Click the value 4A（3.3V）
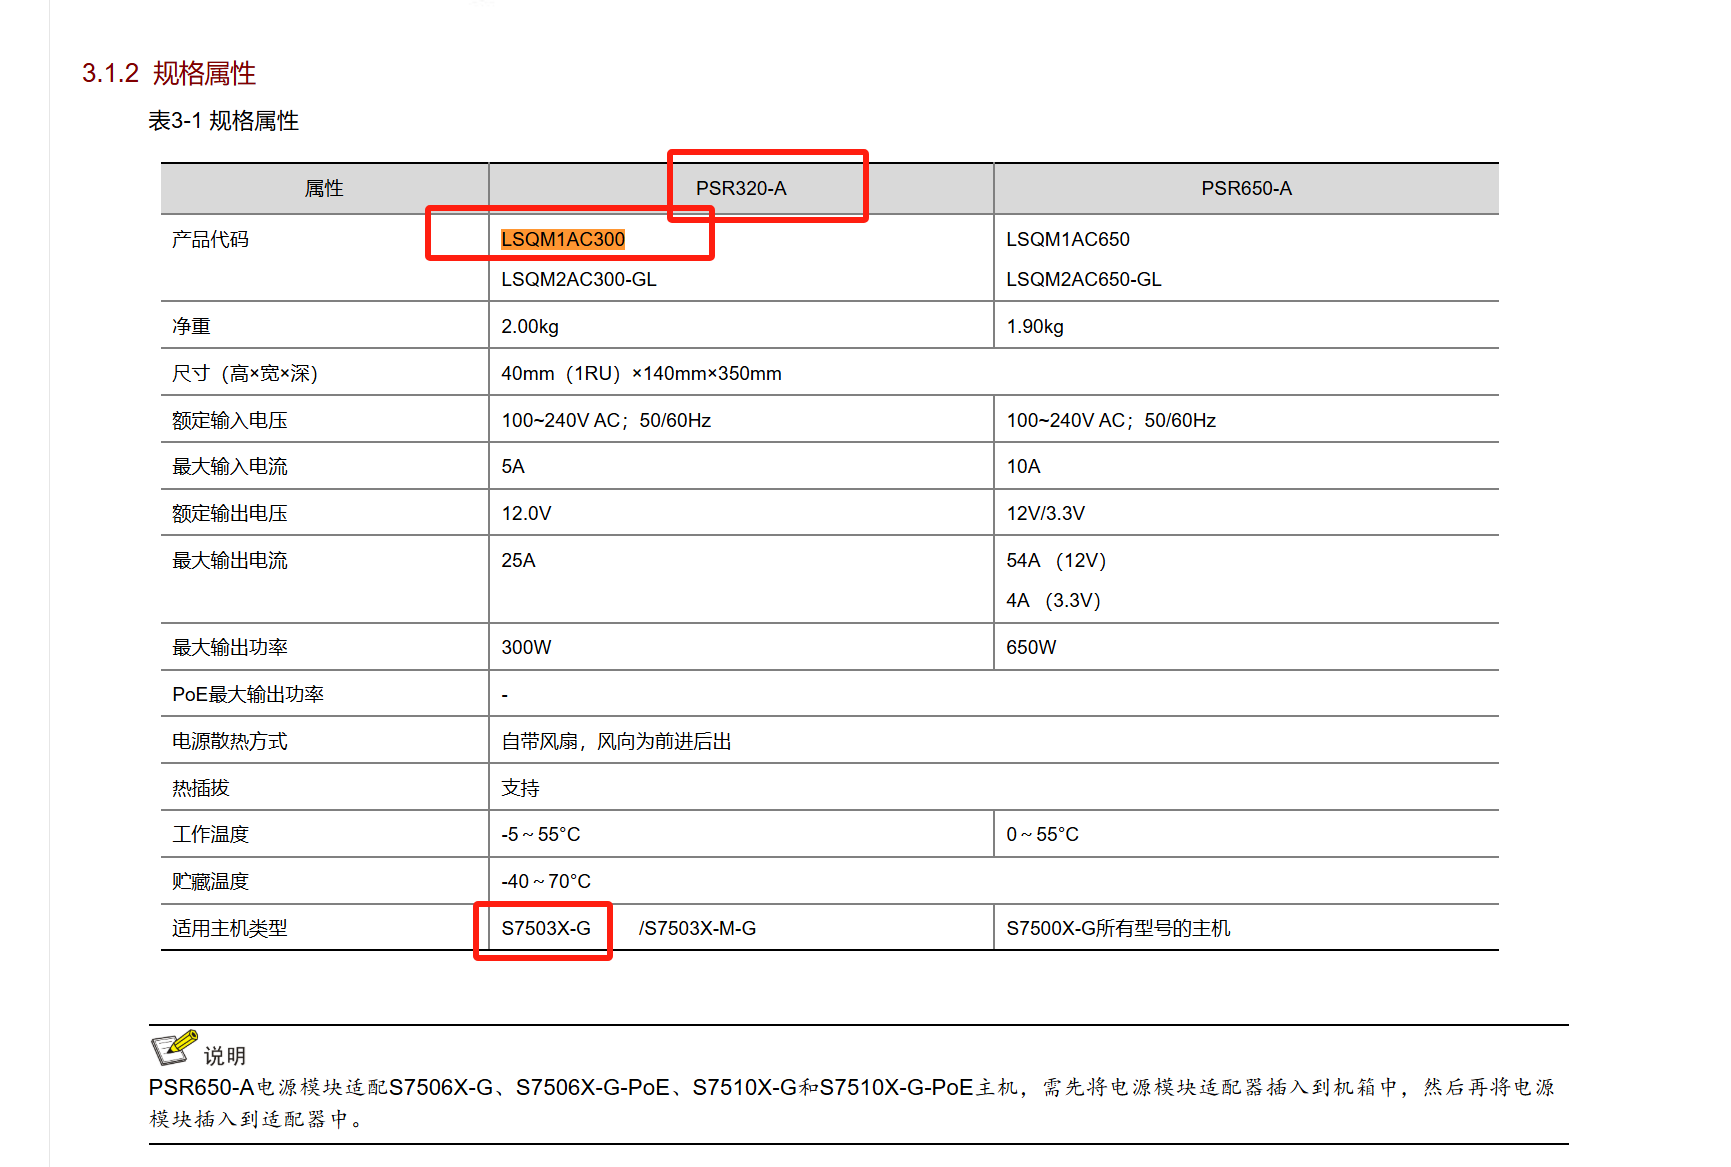Viewport: 1731px width, 1167px height. pos(1053,600)
